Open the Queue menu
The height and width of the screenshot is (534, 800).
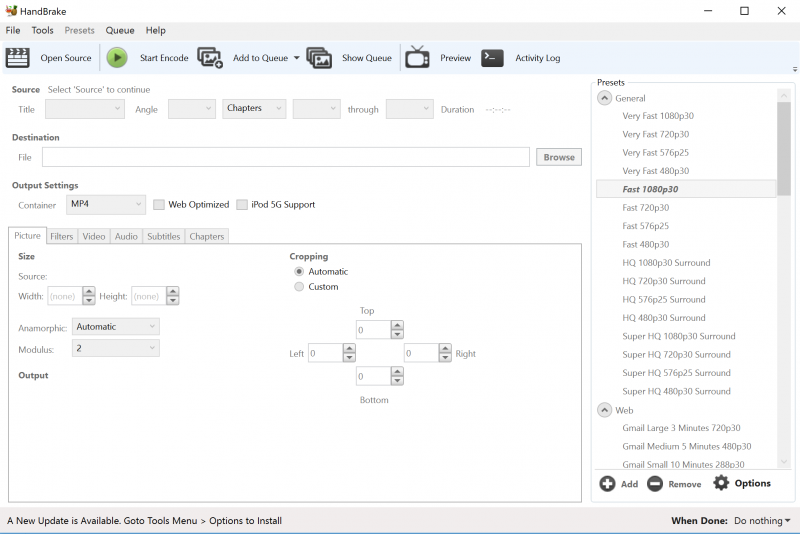click(120, 31)
